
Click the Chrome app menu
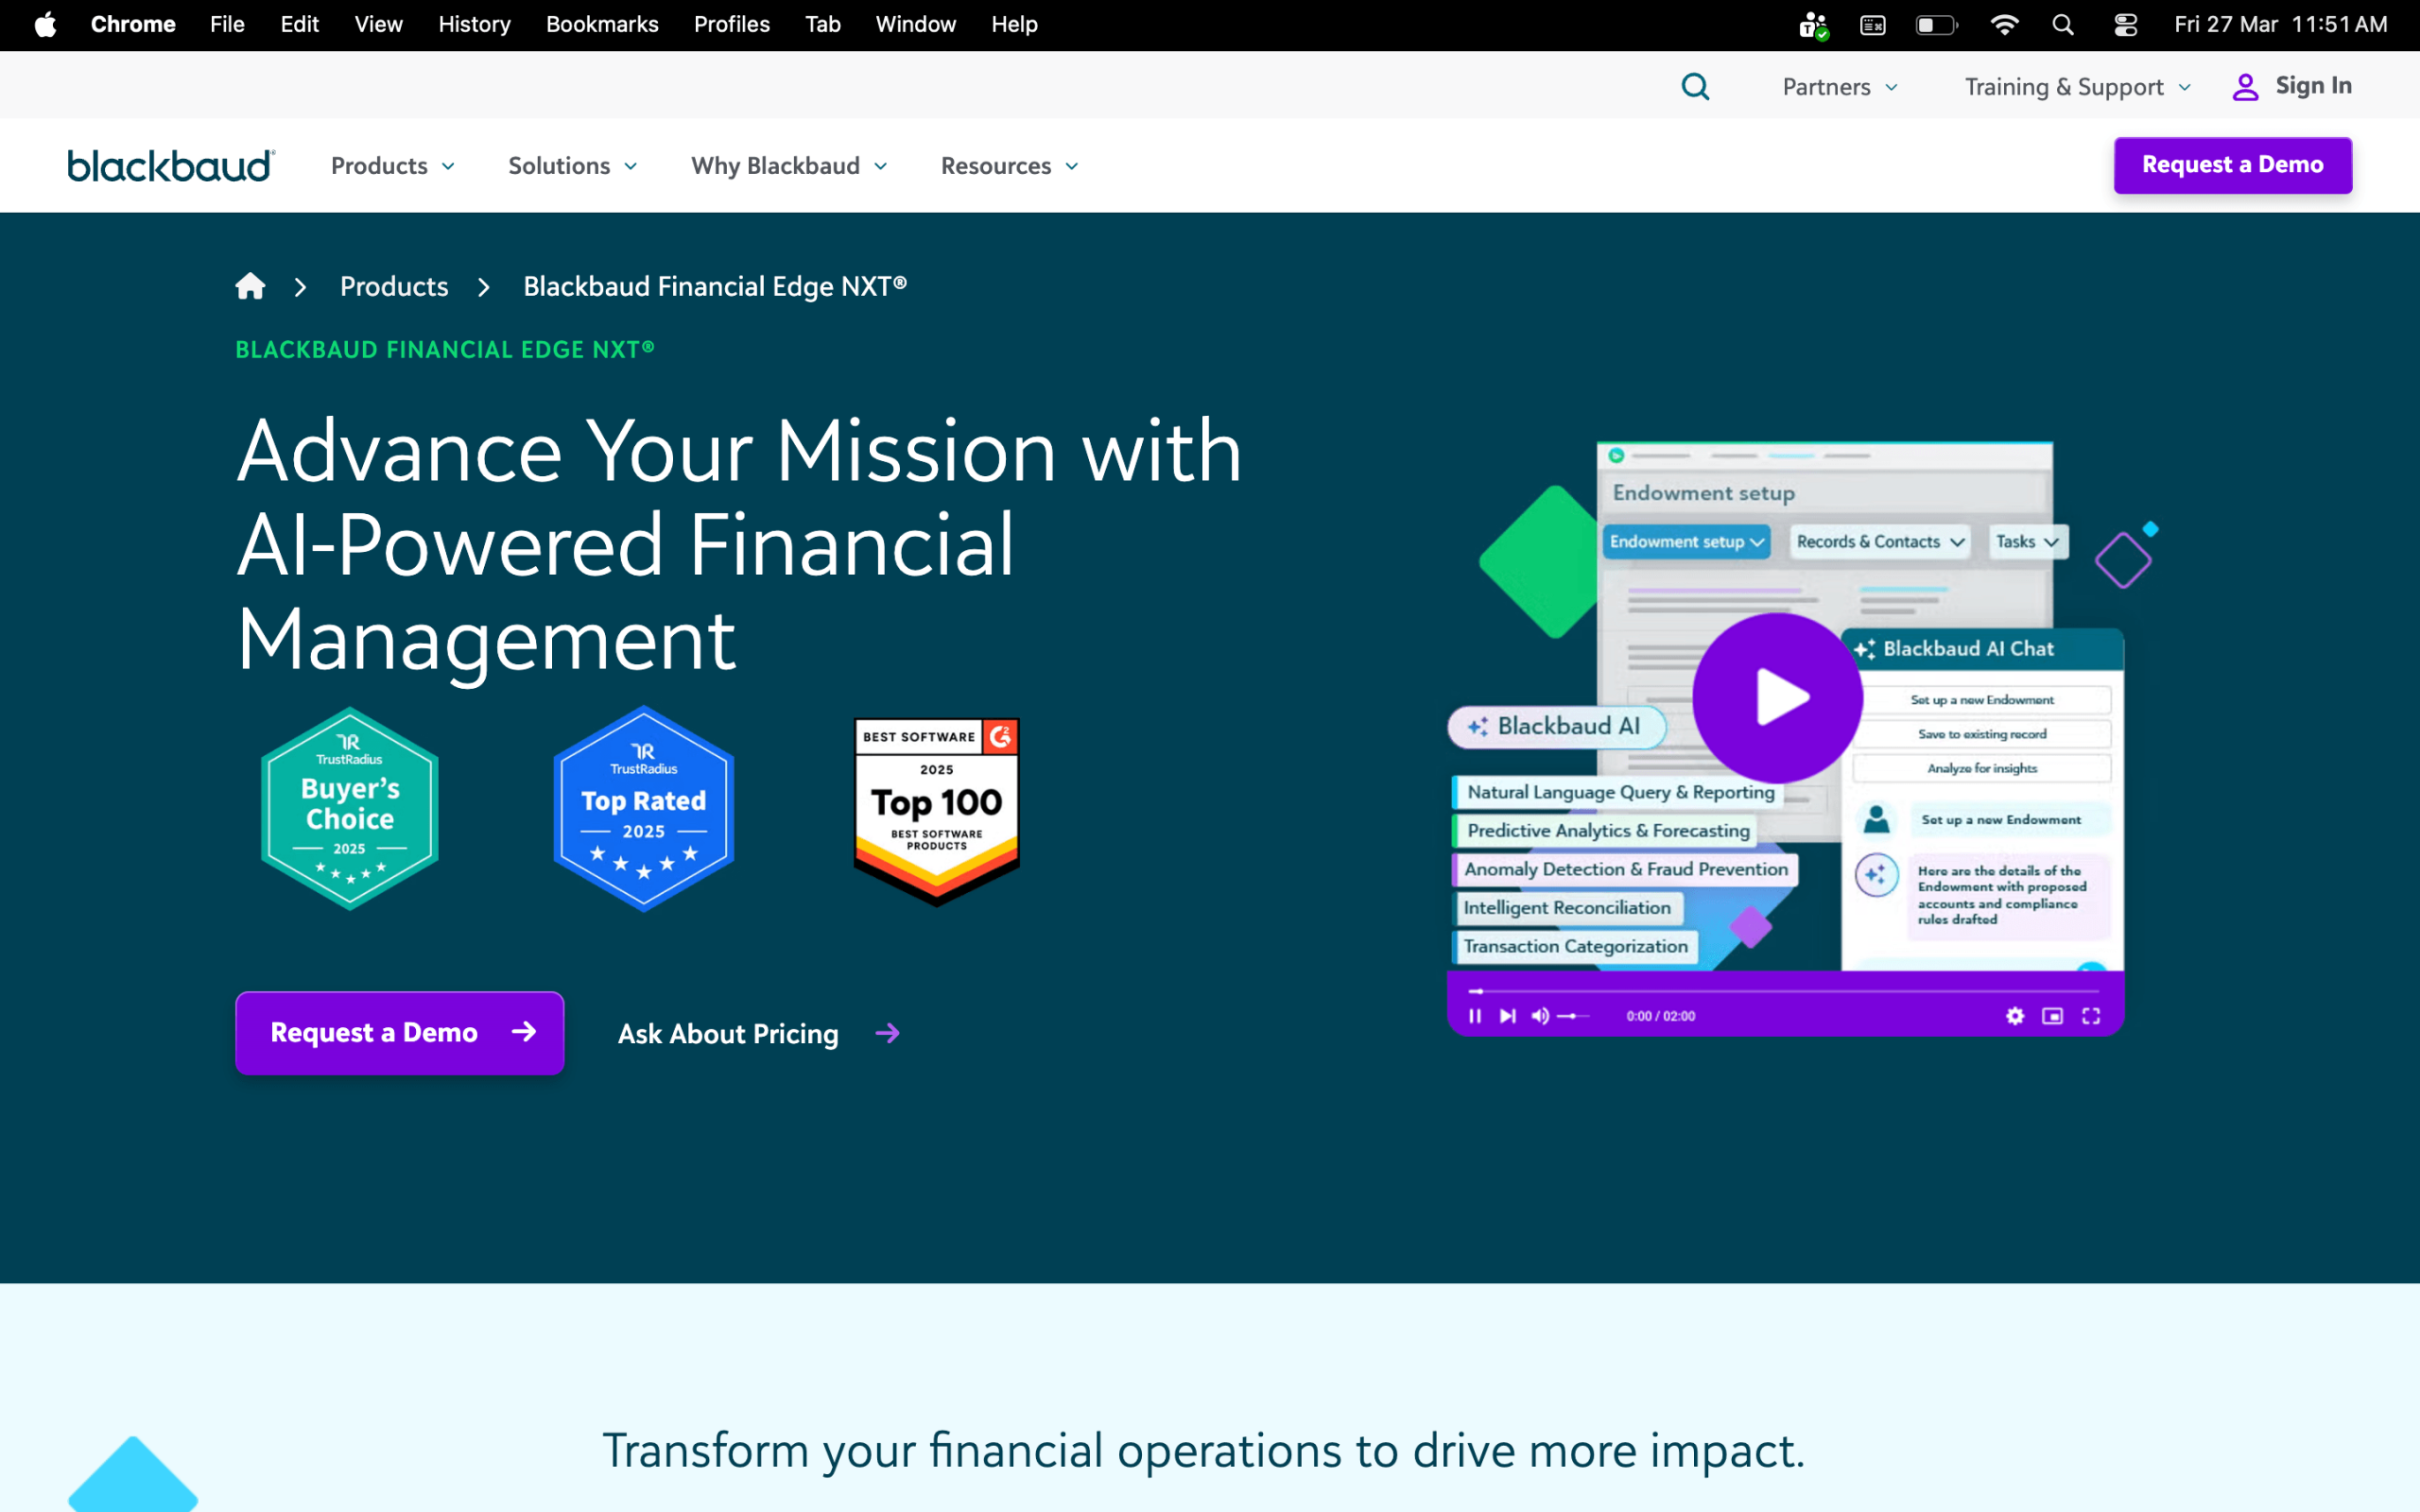point(133,25)
